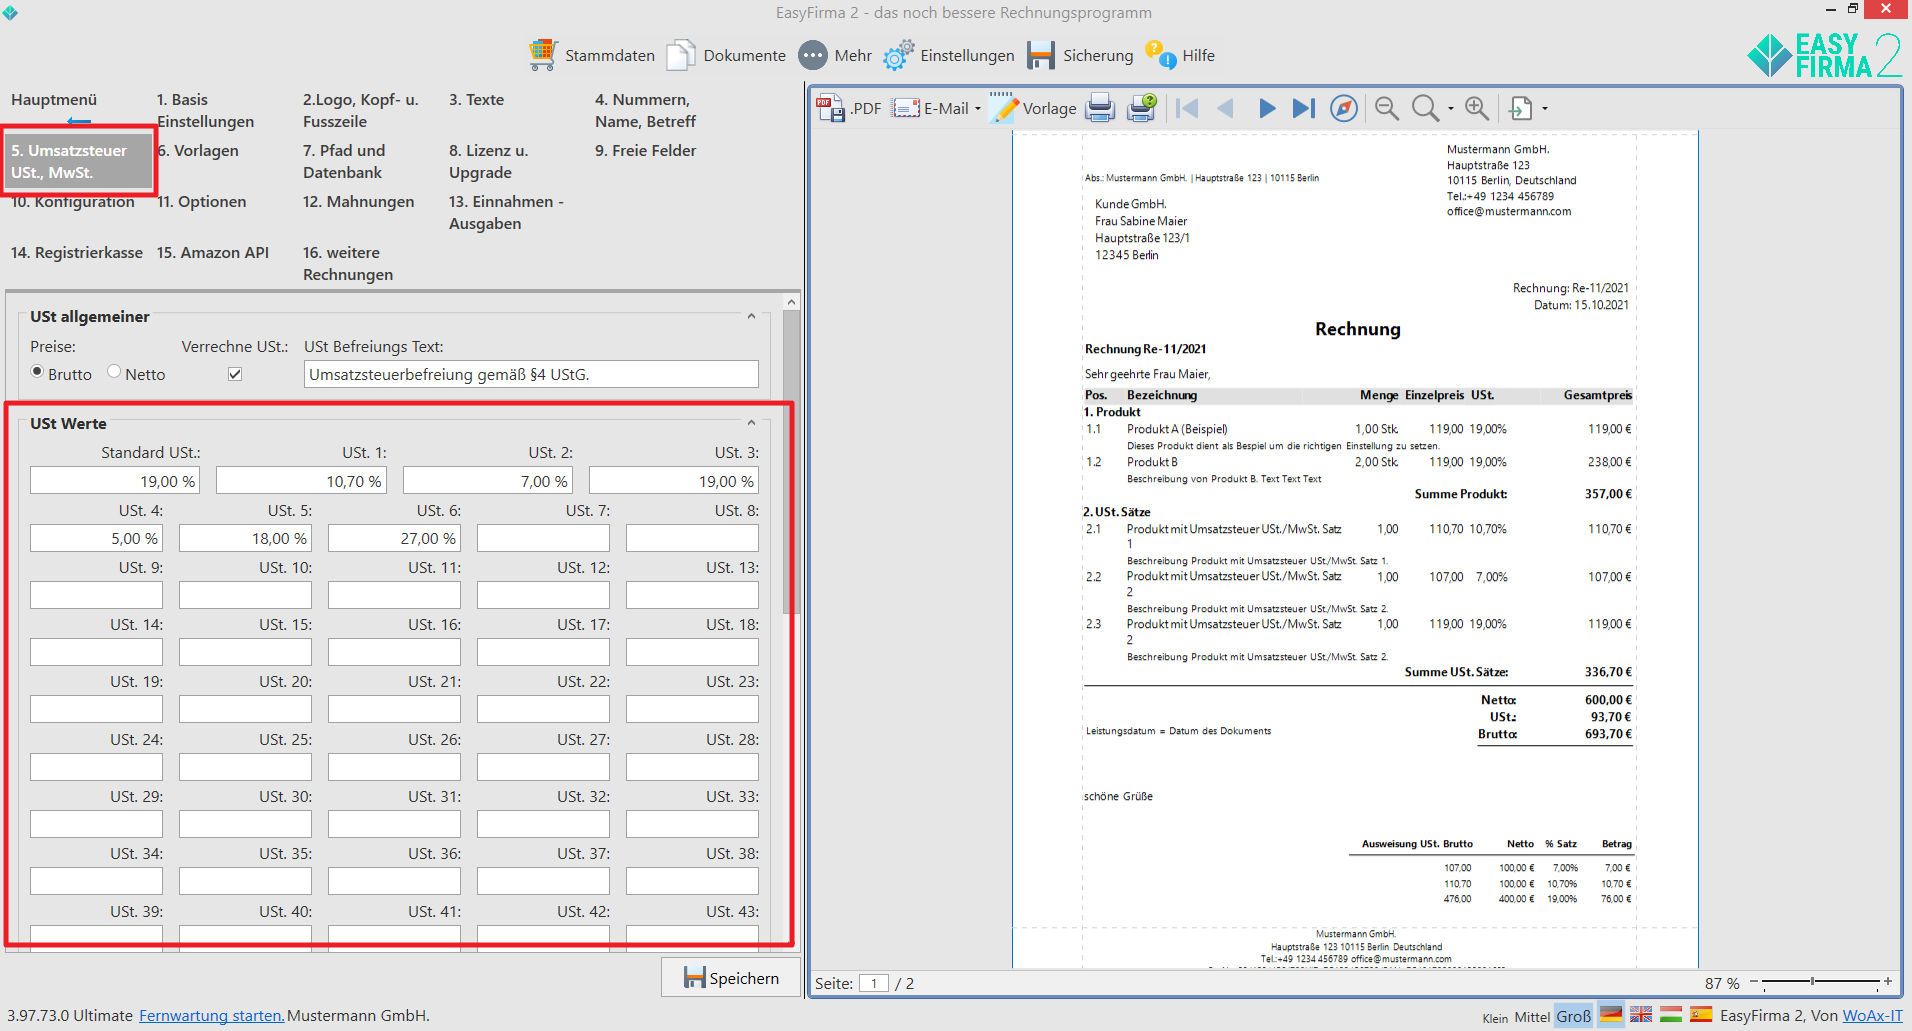Viewport: 1912px width, 1031px height.
Task: Open 8. Lizenz u. Upgrade
Action: pos(488,161)
